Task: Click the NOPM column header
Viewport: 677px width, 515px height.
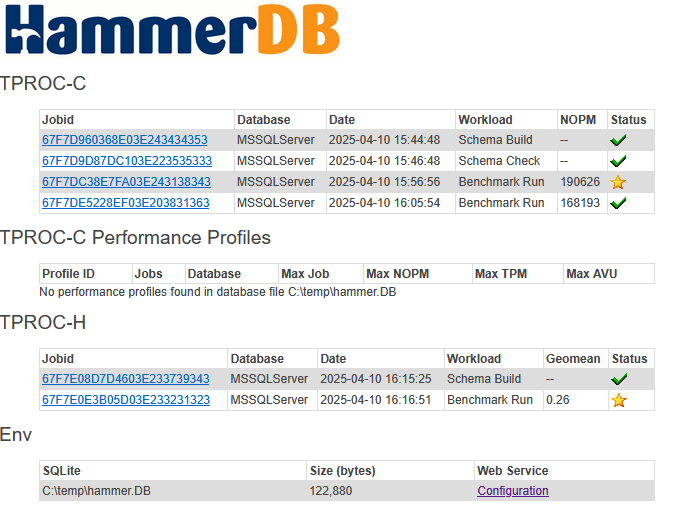Action: coord(578,120)
